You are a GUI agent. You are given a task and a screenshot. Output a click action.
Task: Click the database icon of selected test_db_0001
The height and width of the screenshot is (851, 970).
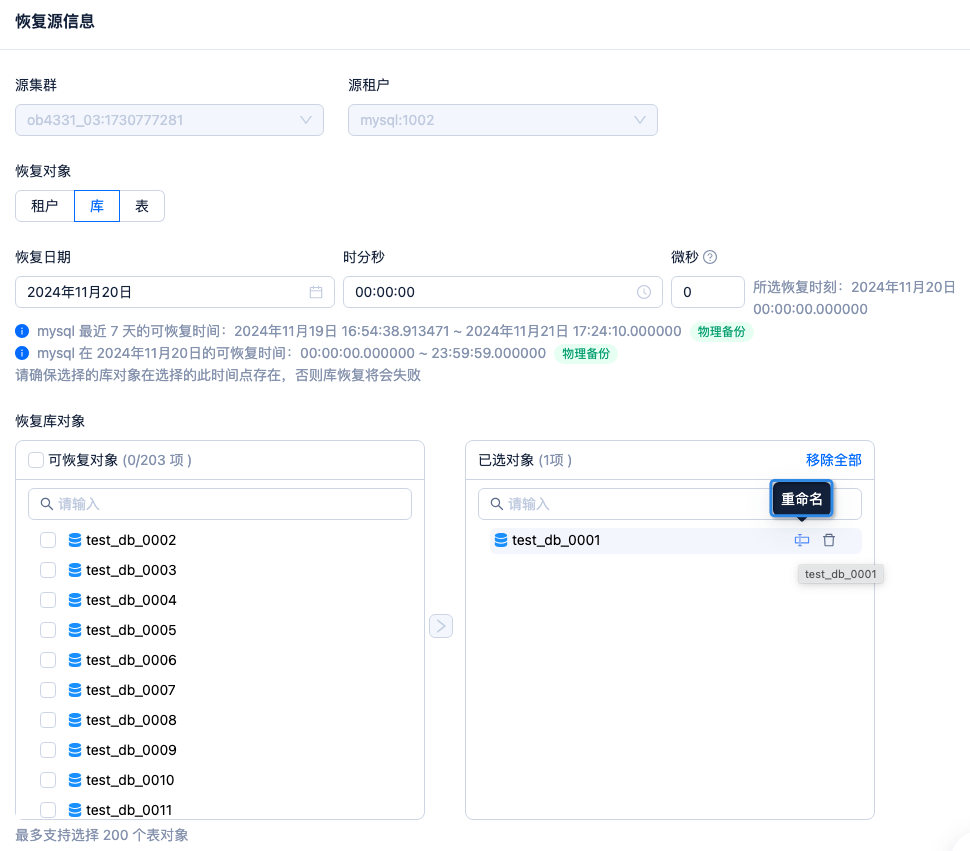coord(501,540)
